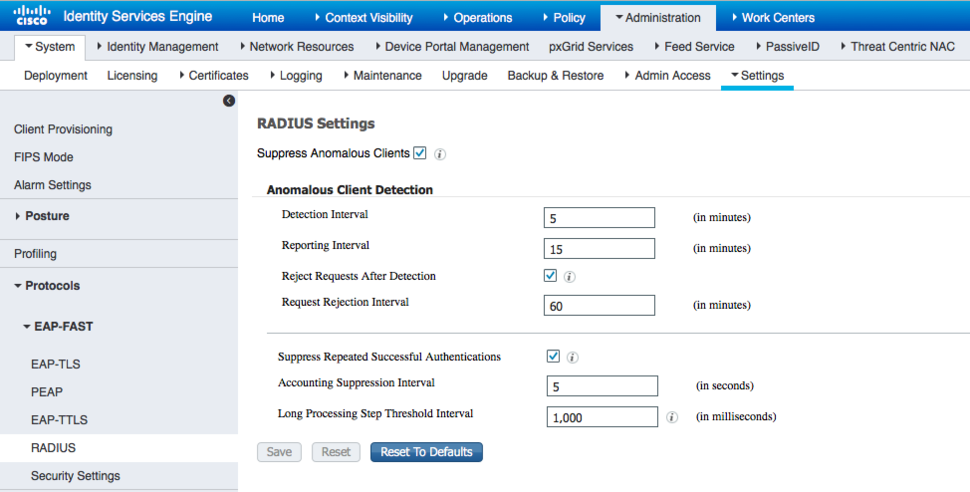970x492 pixels.
Task: Select RADIUS in sidebar
Action: (119, 447)
